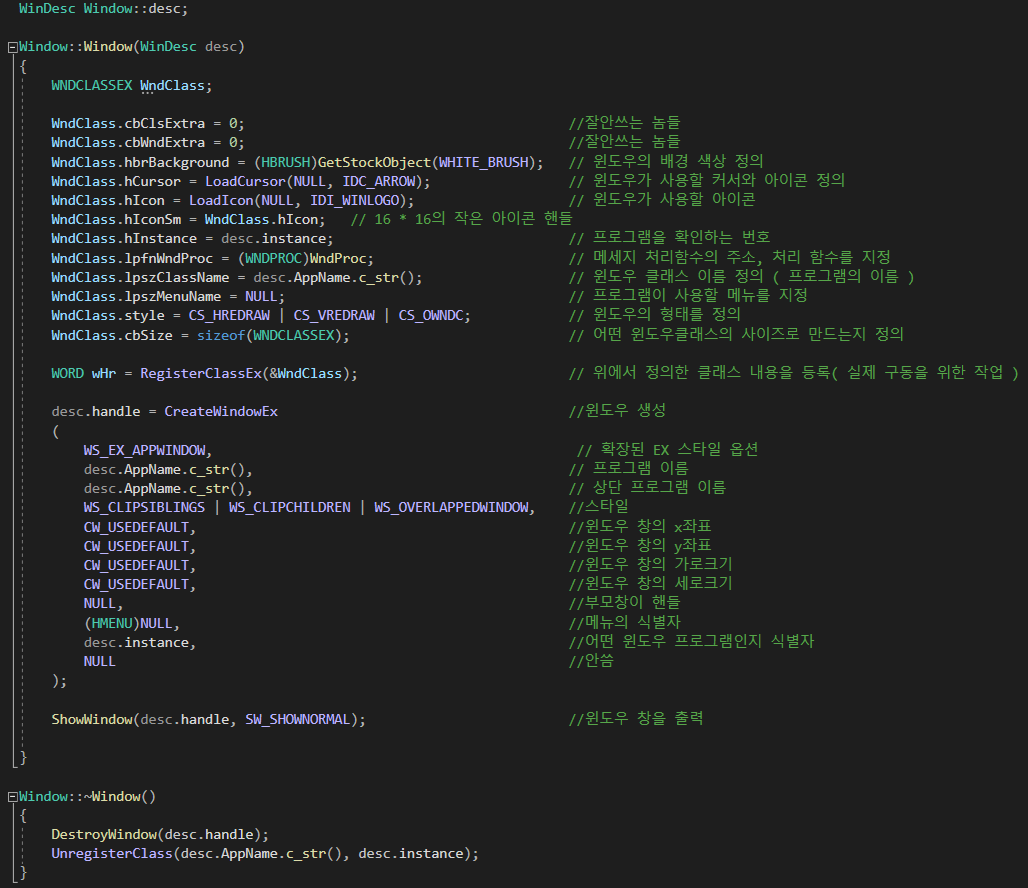Click the UnregisterClass call line
The width and height of the screenshot is (1028, 888).
tap(265, 853)
